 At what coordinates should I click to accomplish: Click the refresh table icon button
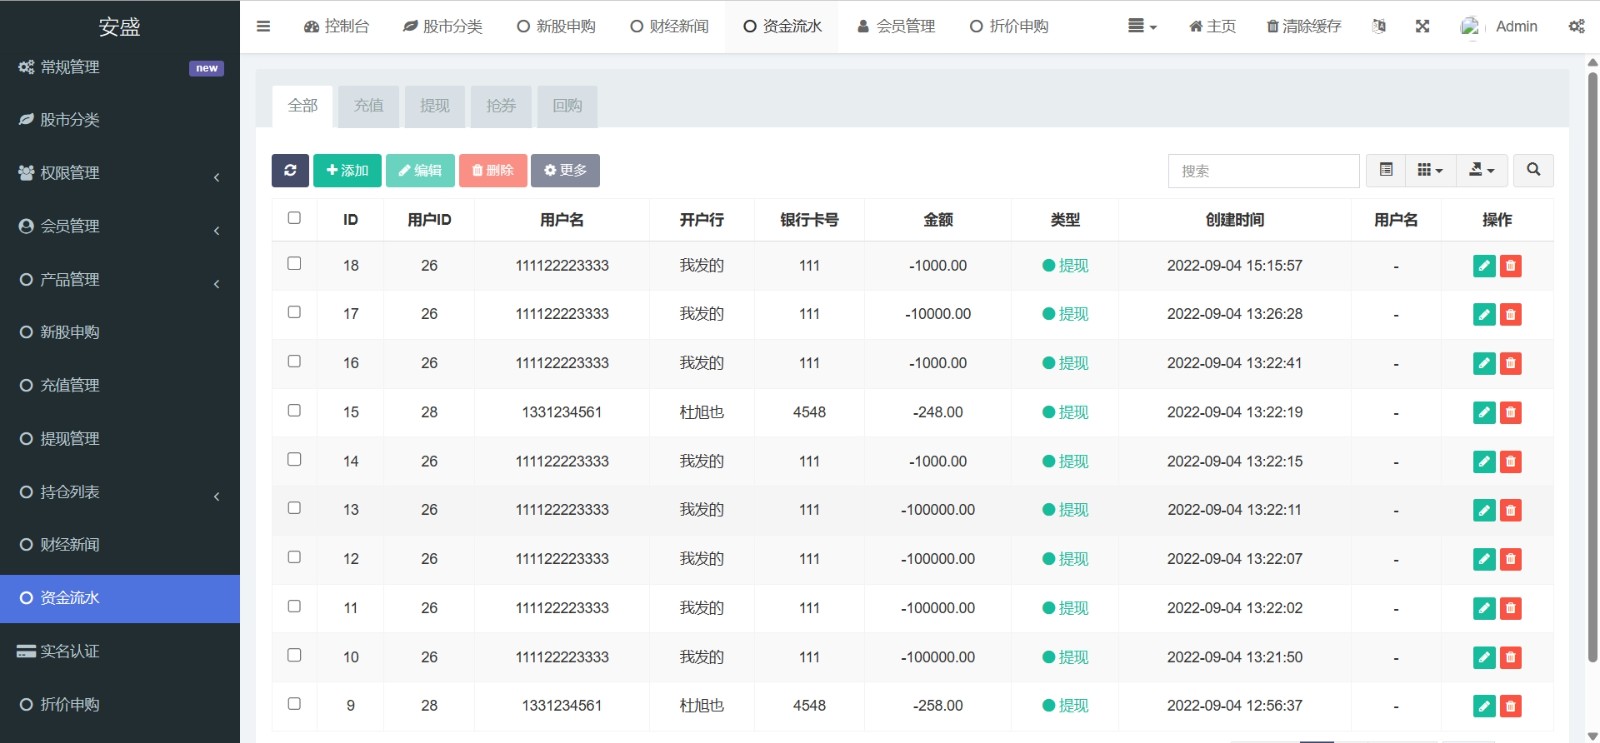coord(290,171)
